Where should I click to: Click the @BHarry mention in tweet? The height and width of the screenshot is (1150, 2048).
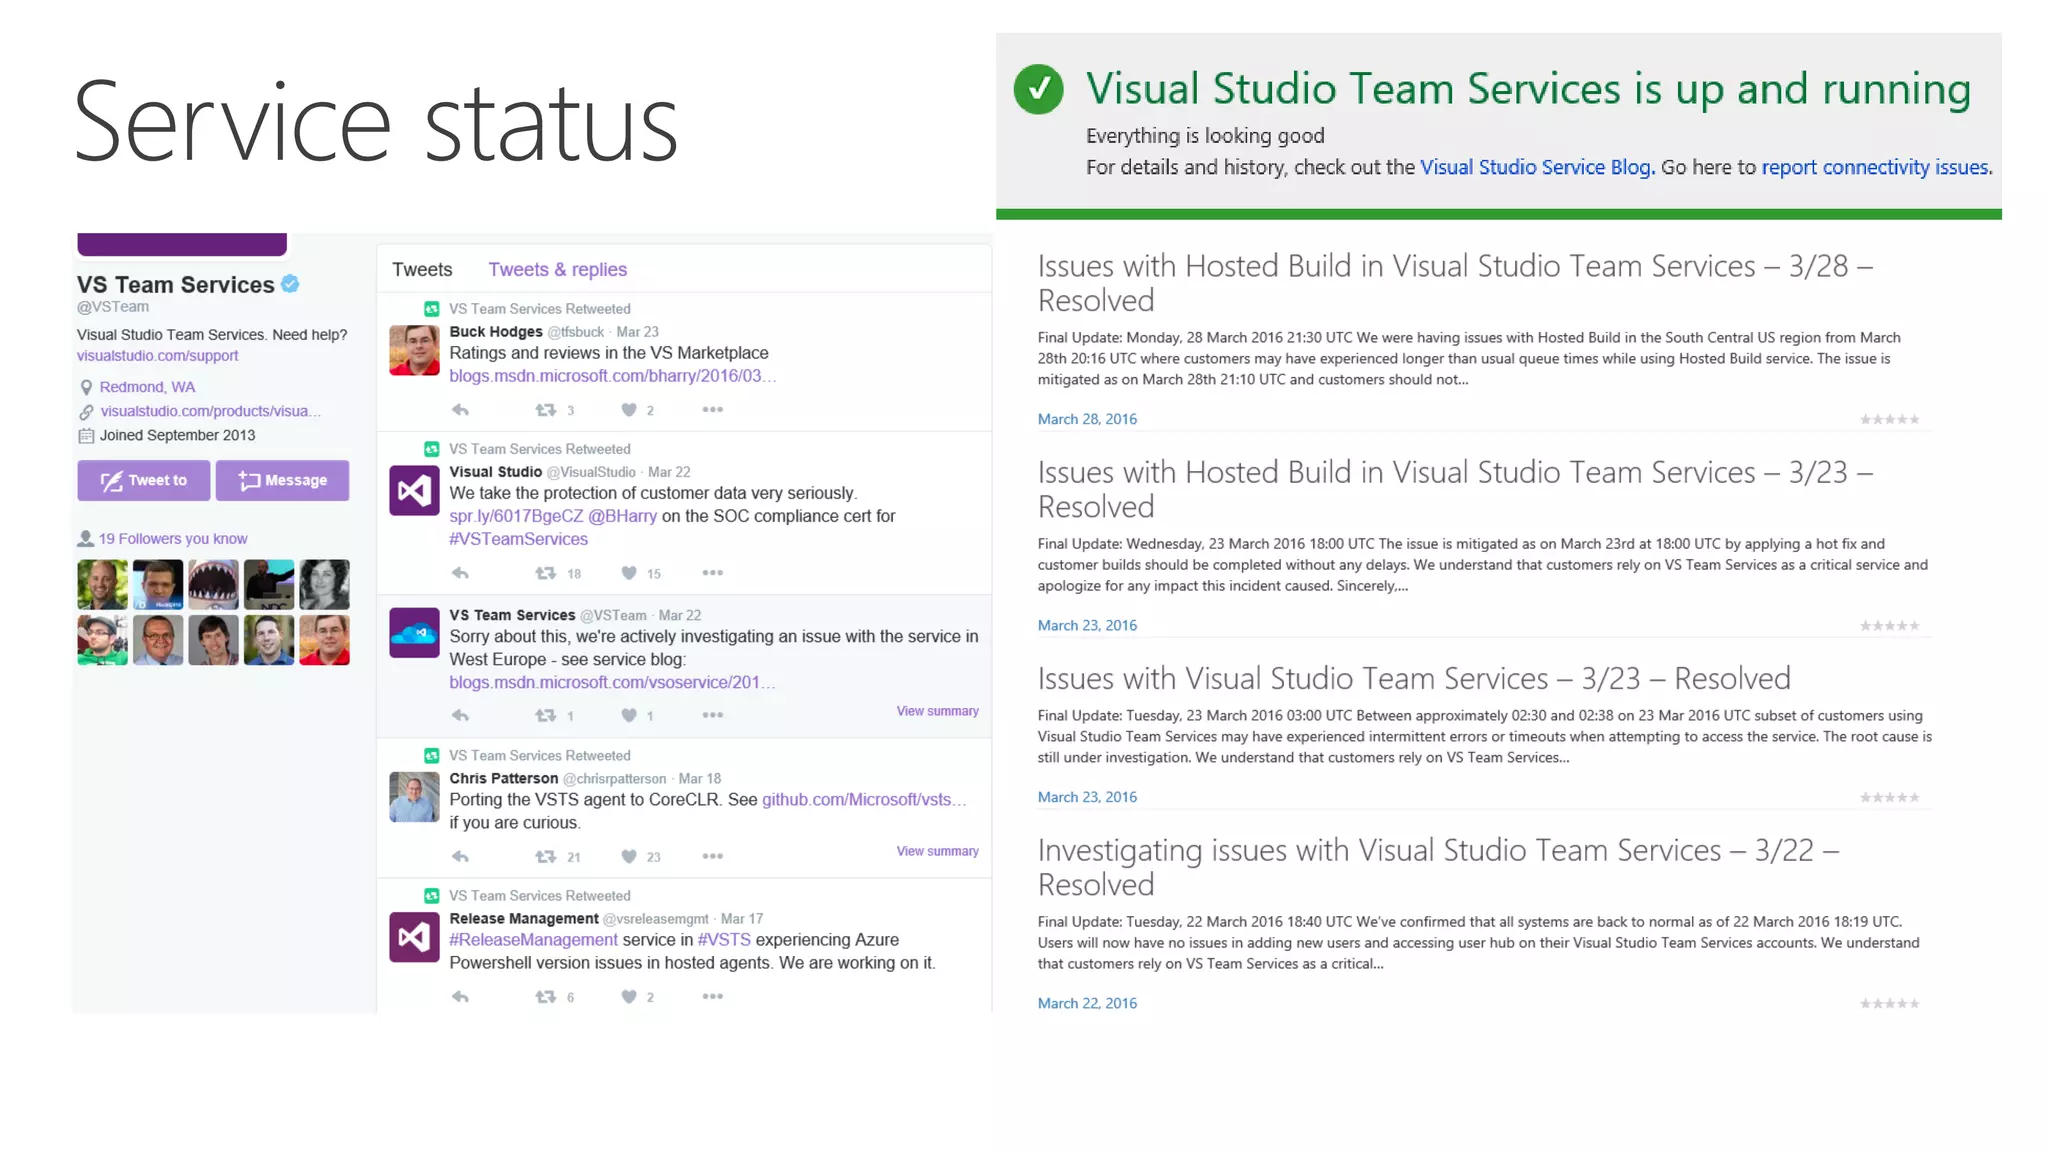[x=622, y=516]
